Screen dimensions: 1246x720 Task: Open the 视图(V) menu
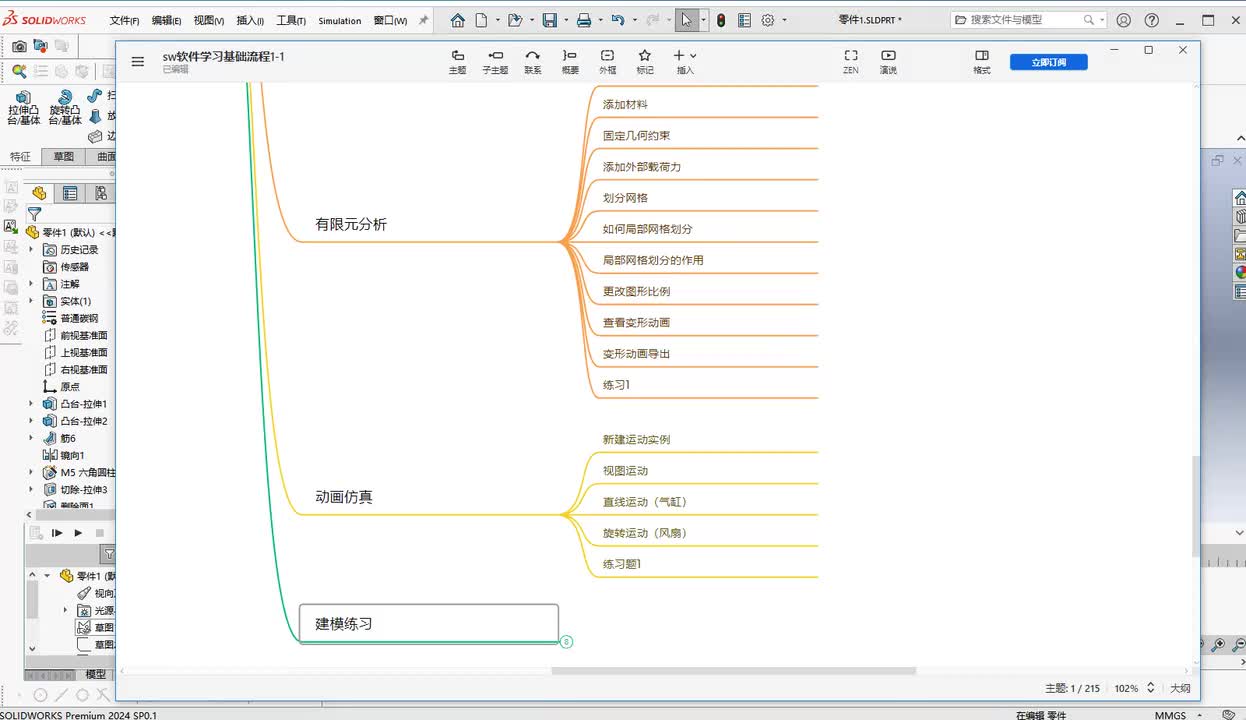click(209, 20)
